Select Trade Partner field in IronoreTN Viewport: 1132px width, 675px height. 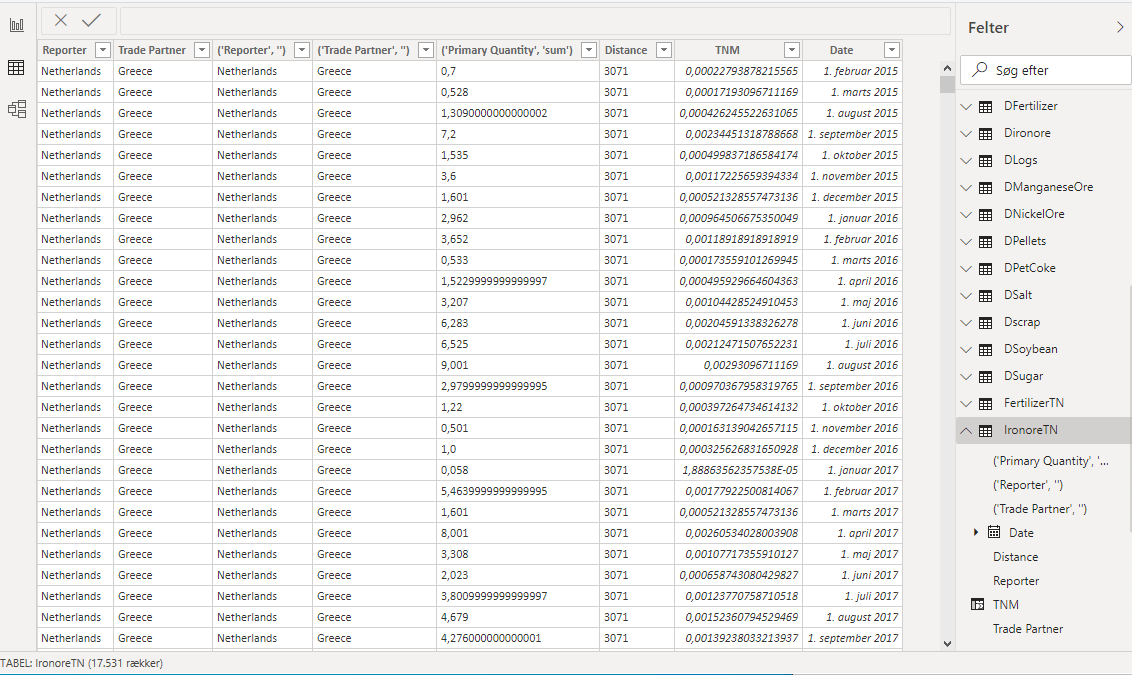[x=1027, y=629]
